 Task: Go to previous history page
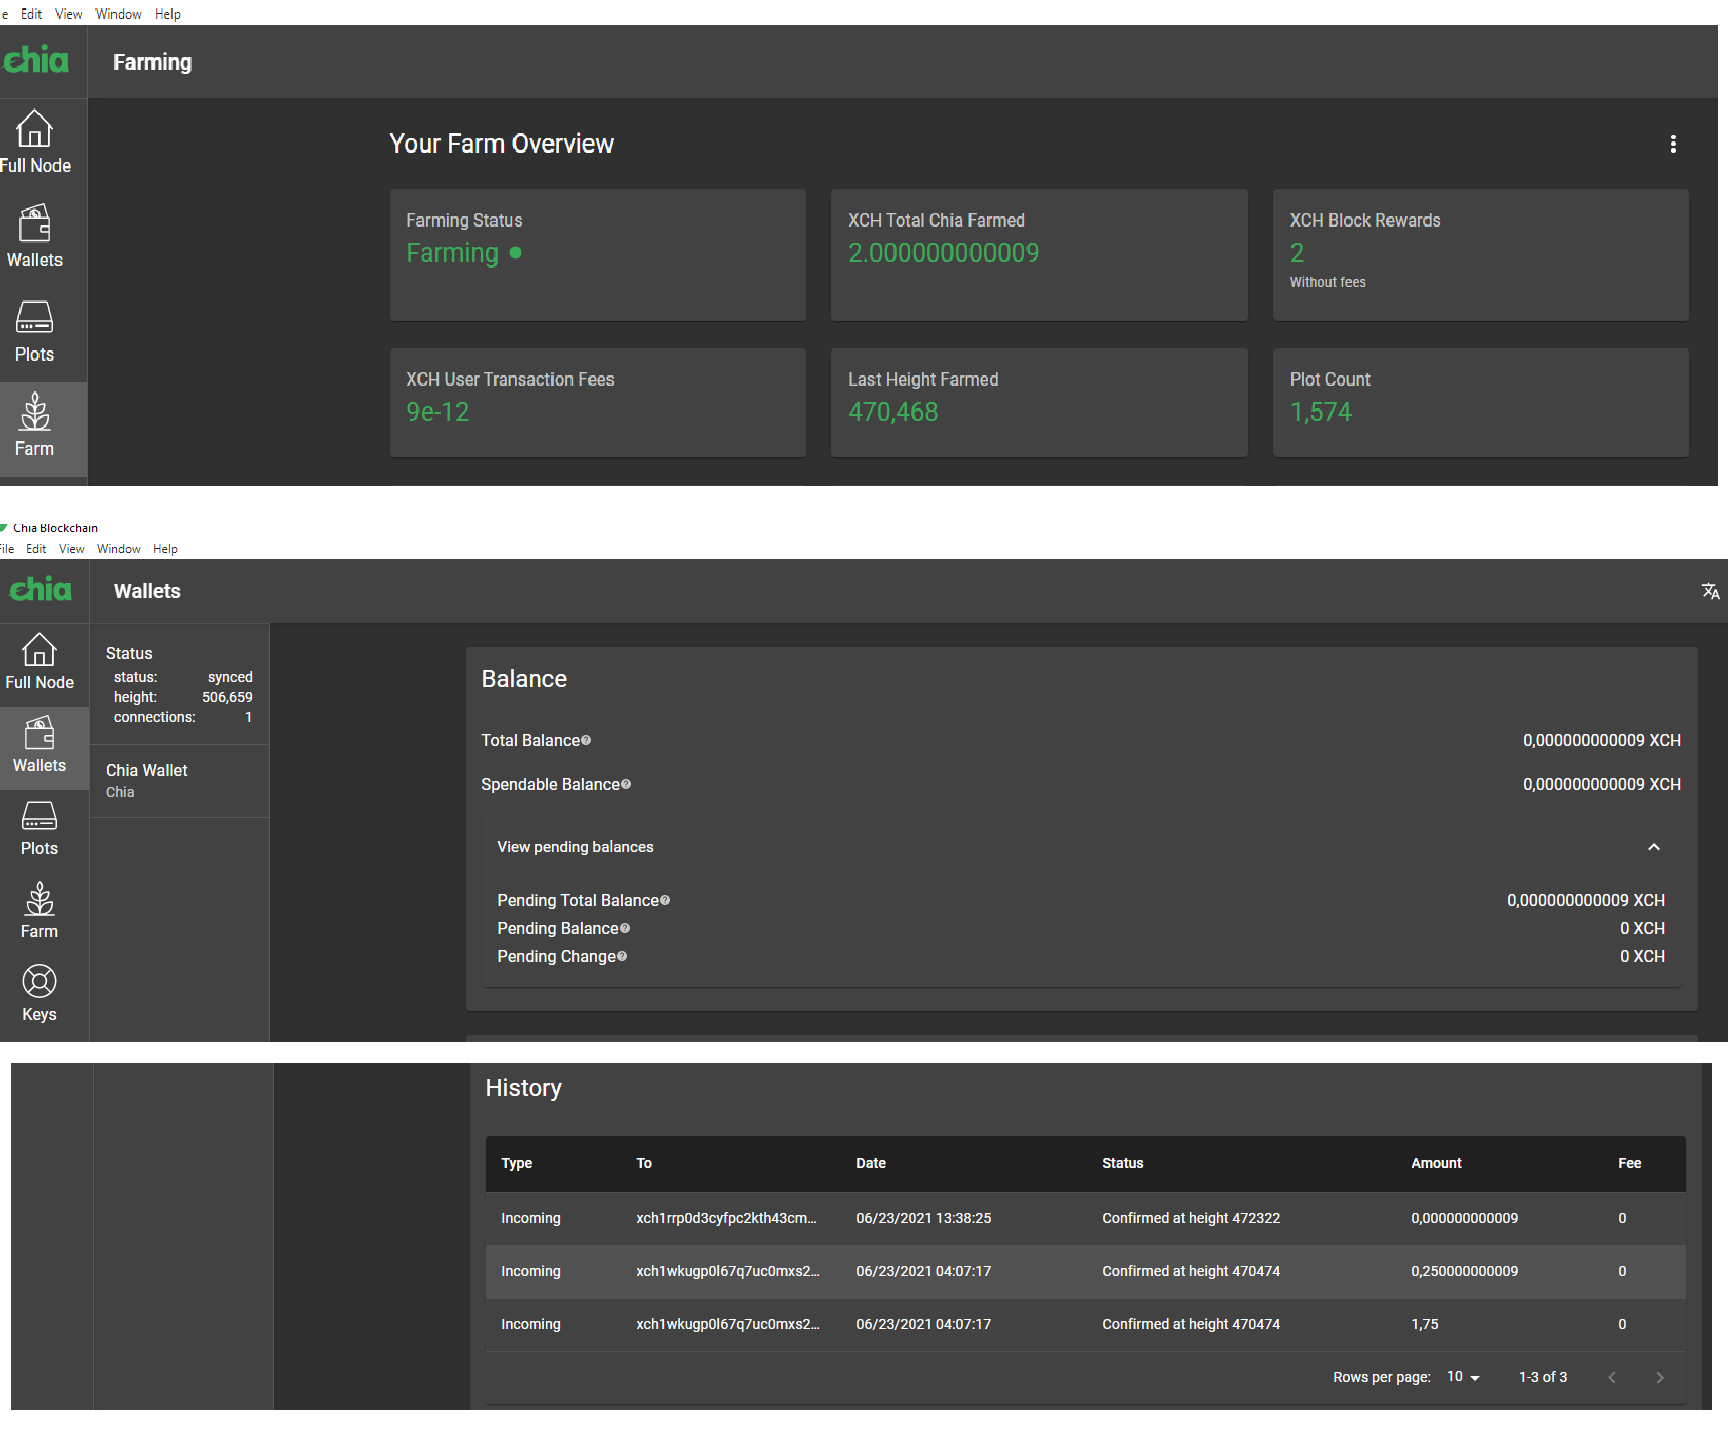click(x=1612, y=1377)
